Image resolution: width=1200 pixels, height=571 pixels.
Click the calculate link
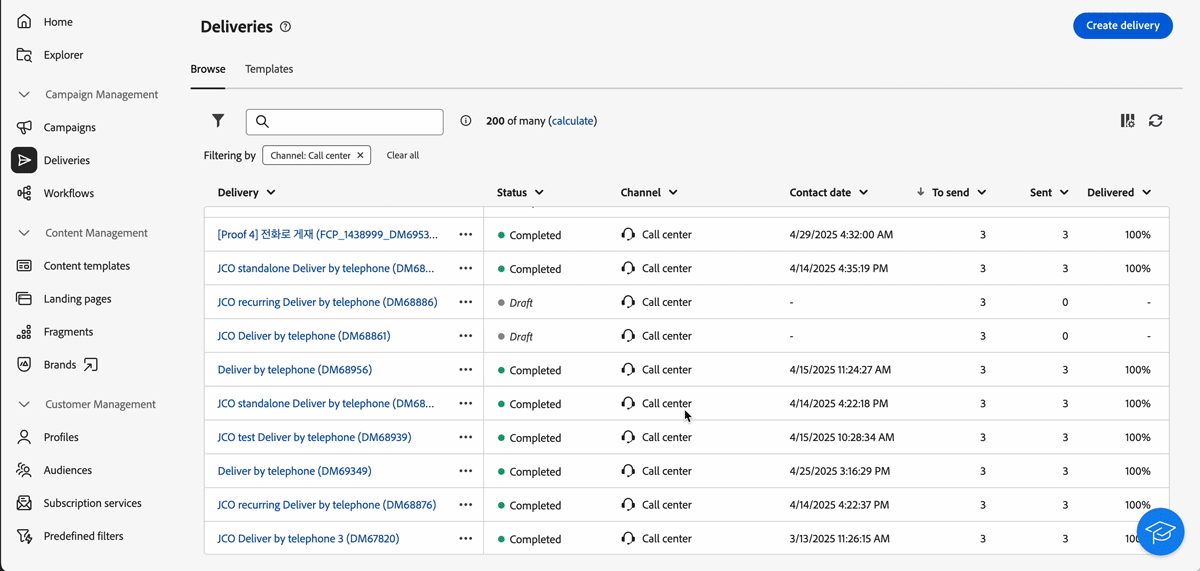pos(572,121)
